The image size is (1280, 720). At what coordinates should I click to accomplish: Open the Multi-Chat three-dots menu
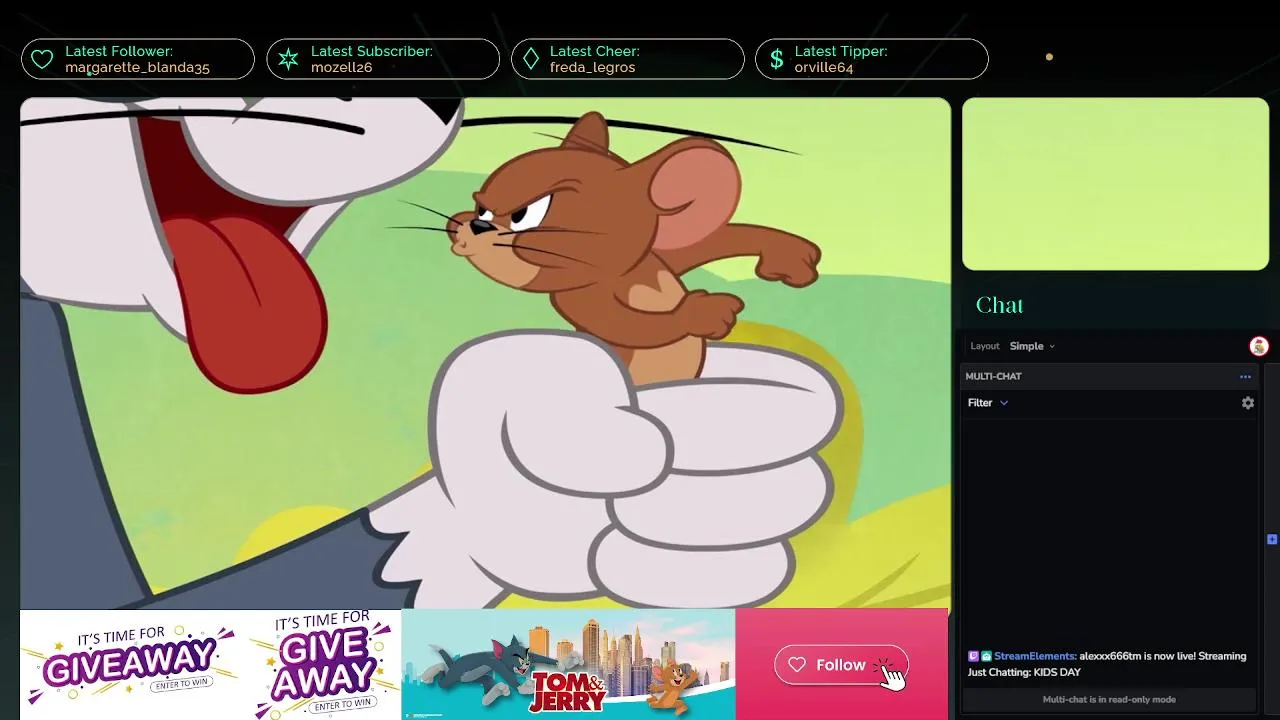coord(1245,377)
